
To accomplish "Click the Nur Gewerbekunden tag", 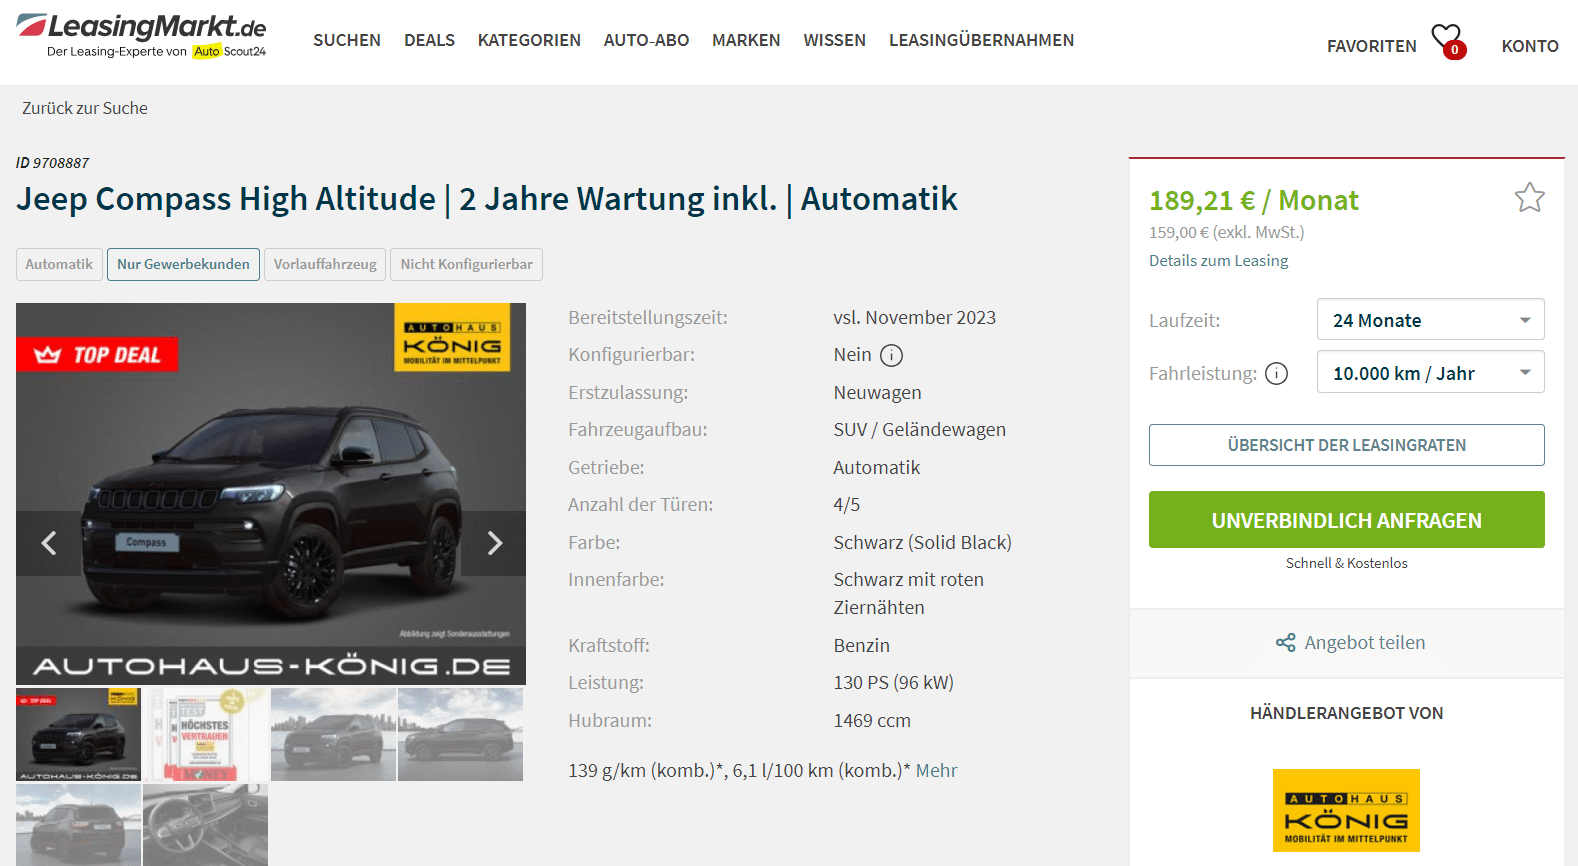I will (183, 264).
